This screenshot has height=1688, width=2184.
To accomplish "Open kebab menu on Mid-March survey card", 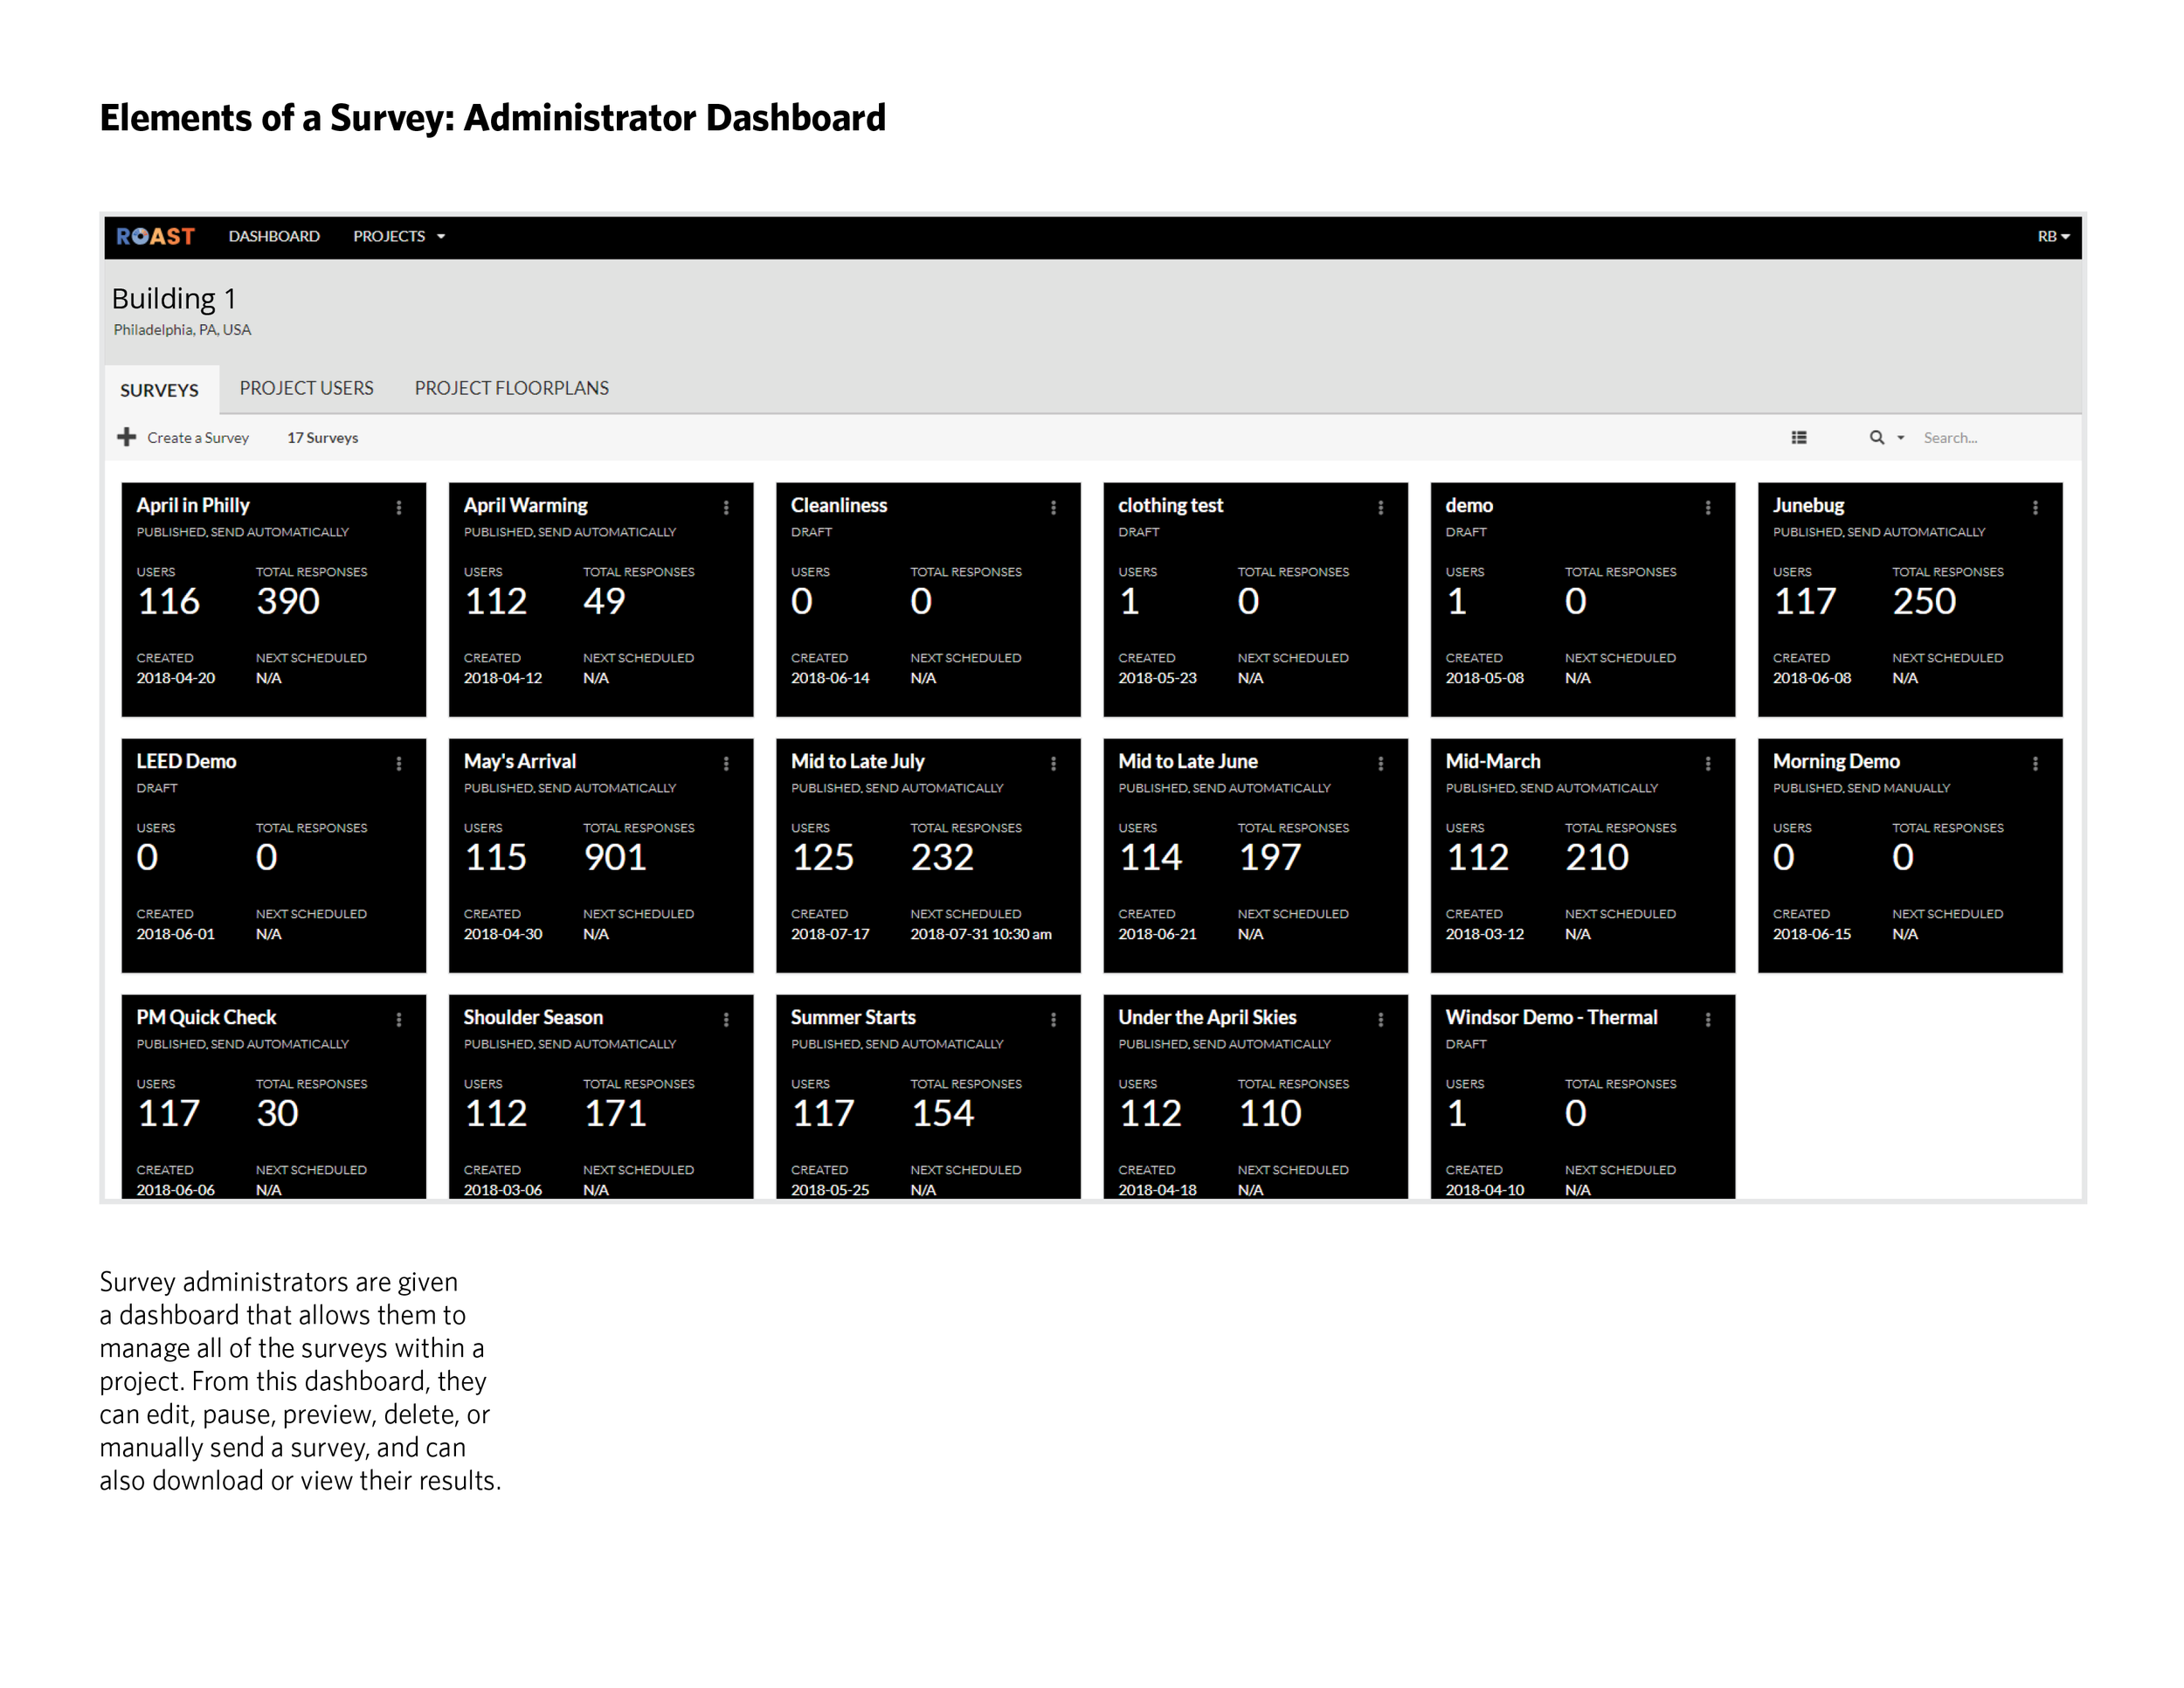I will tap(1708, 764).
